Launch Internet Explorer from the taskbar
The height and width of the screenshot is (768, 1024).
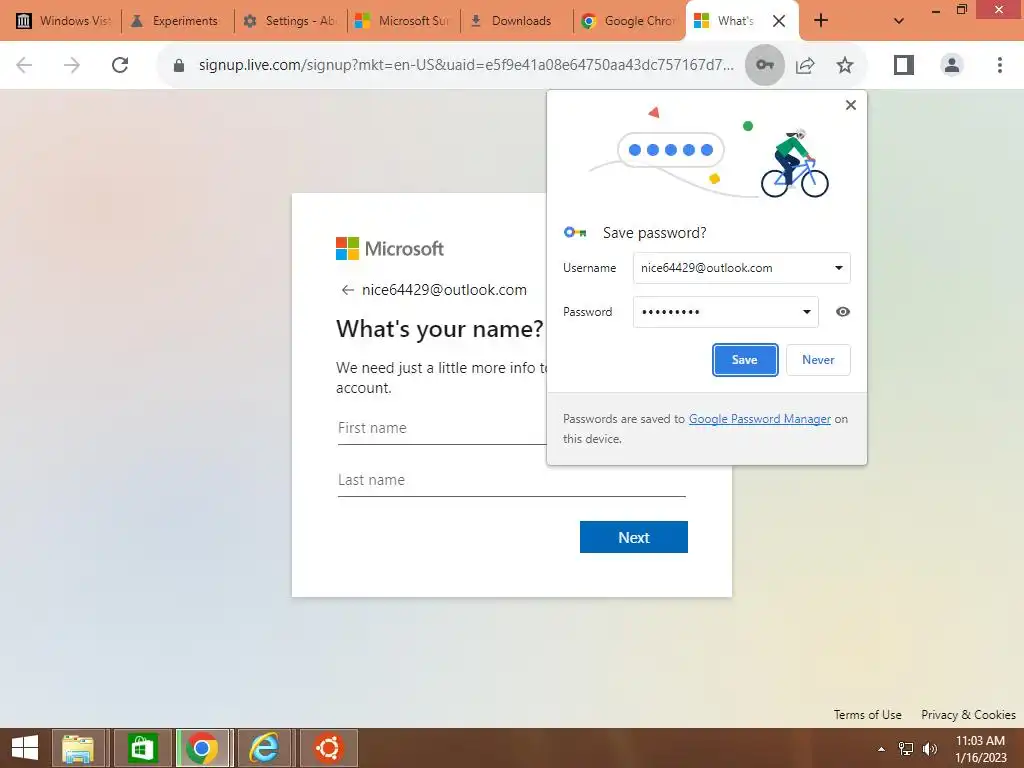[264, 748]
